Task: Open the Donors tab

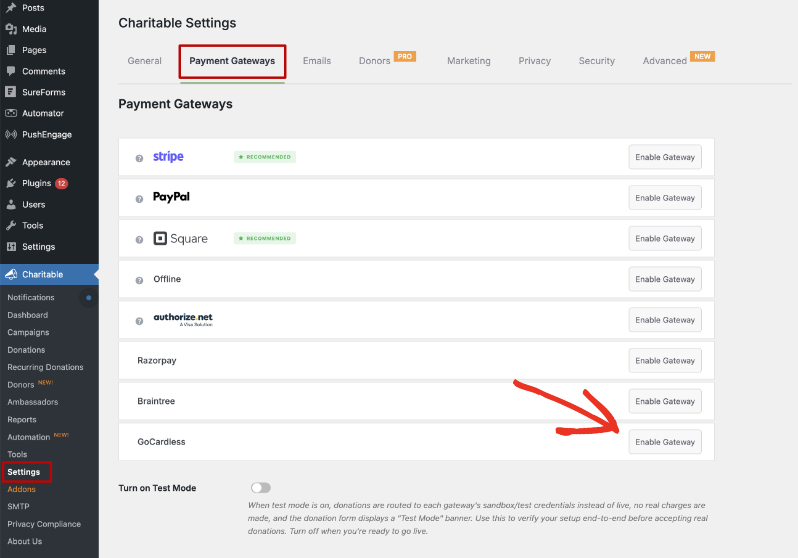Action: (375, 61)
